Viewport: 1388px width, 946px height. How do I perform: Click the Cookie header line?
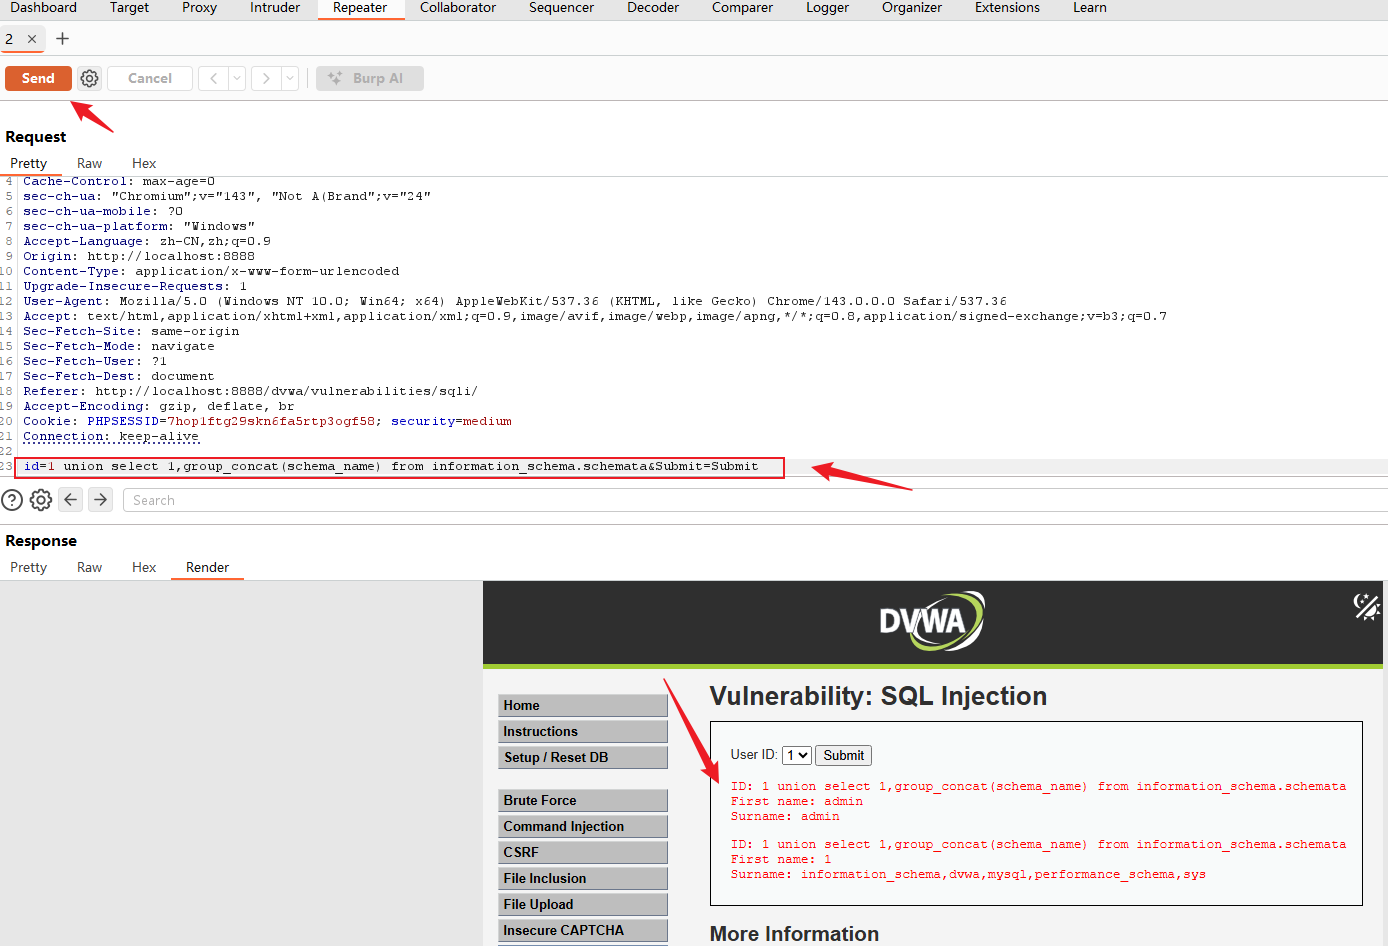click(267, 421)
